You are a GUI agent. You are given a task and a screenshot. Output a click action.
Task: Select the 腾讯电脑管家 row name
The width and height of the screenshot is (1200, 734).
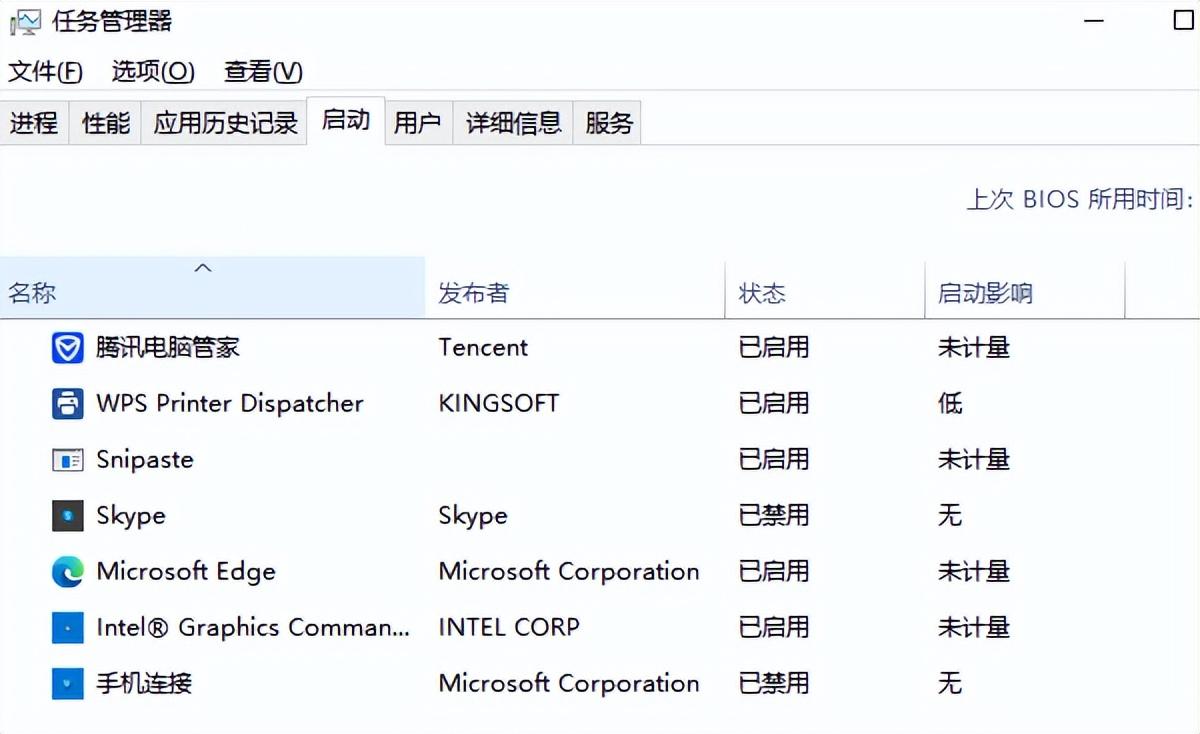click(168, 348)
